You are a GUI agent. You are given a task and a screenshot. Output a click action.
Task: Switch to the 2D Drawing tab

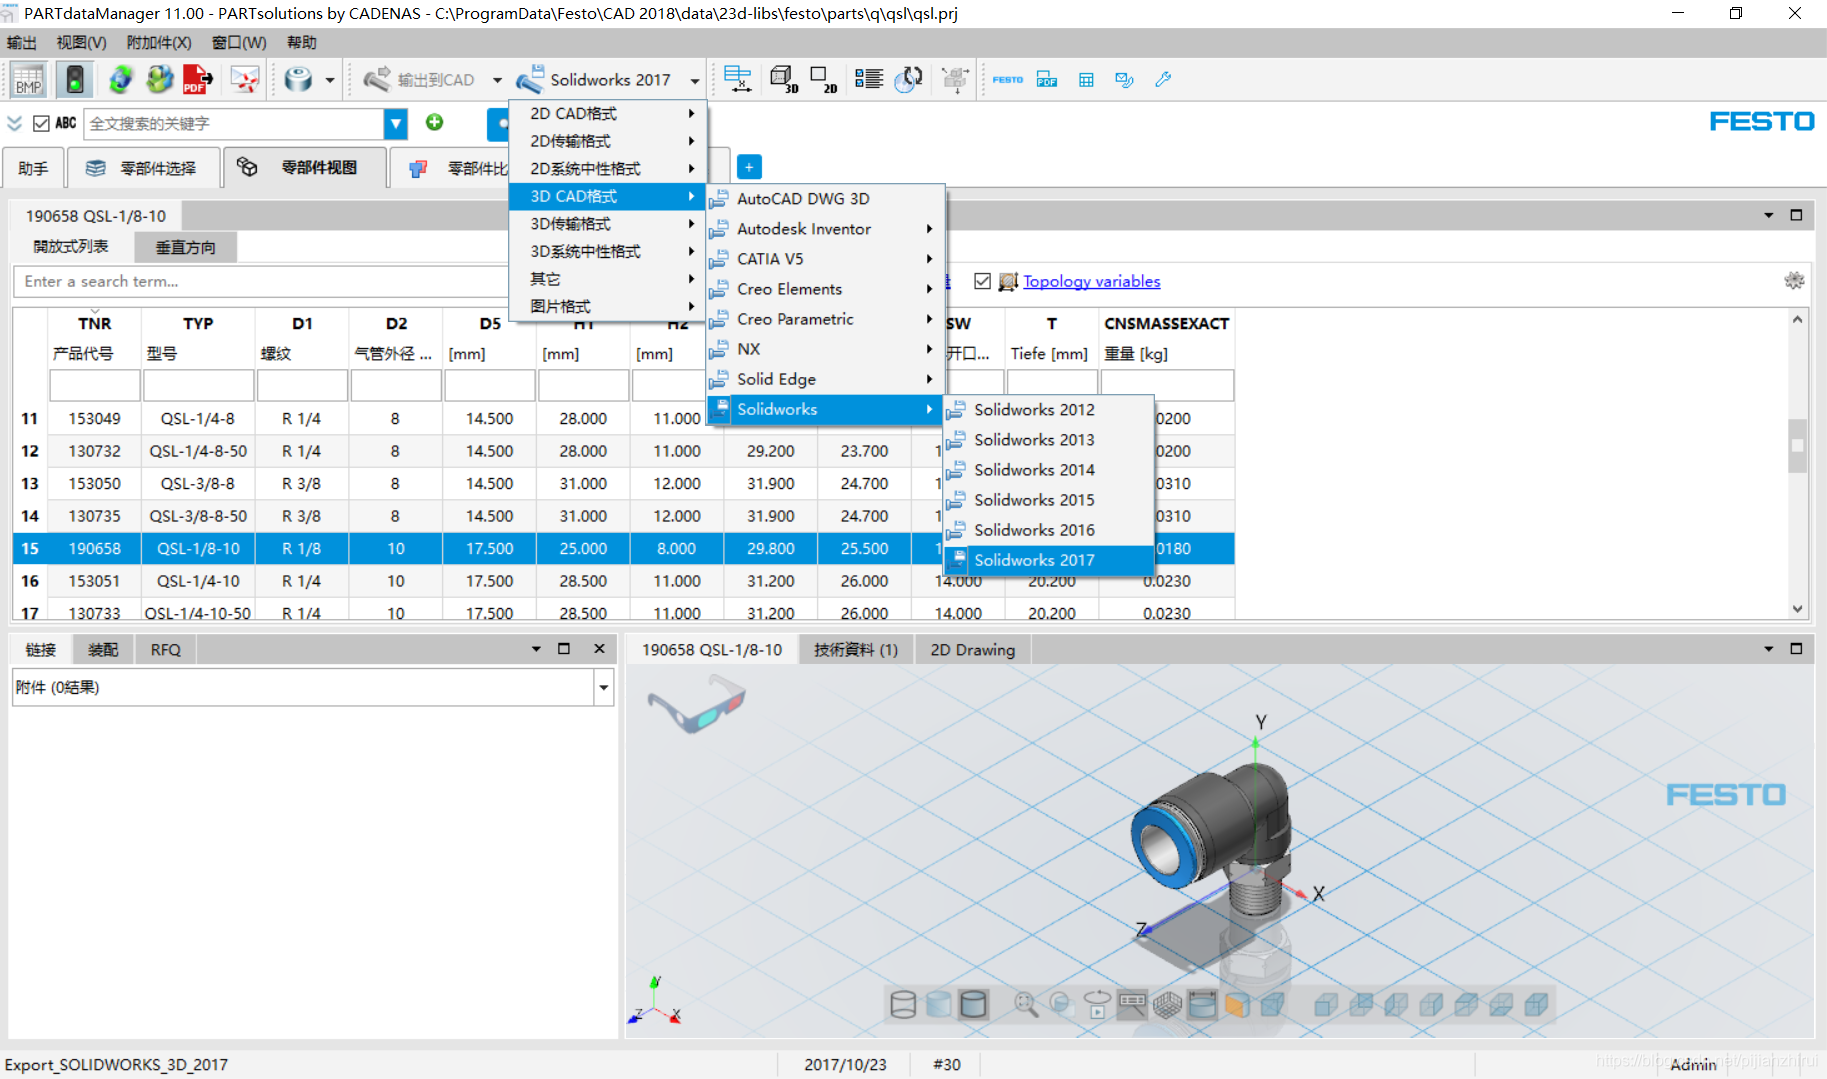pos(972,650)
